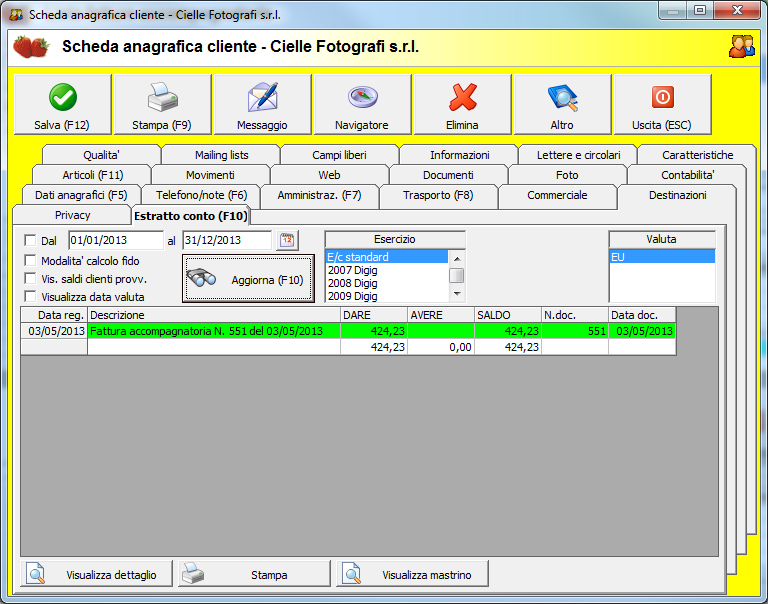Click the AVERE total cell 0,00
The height and width of the screenshot is (604, 768).
pyautogui.click(x=441, y=347)
